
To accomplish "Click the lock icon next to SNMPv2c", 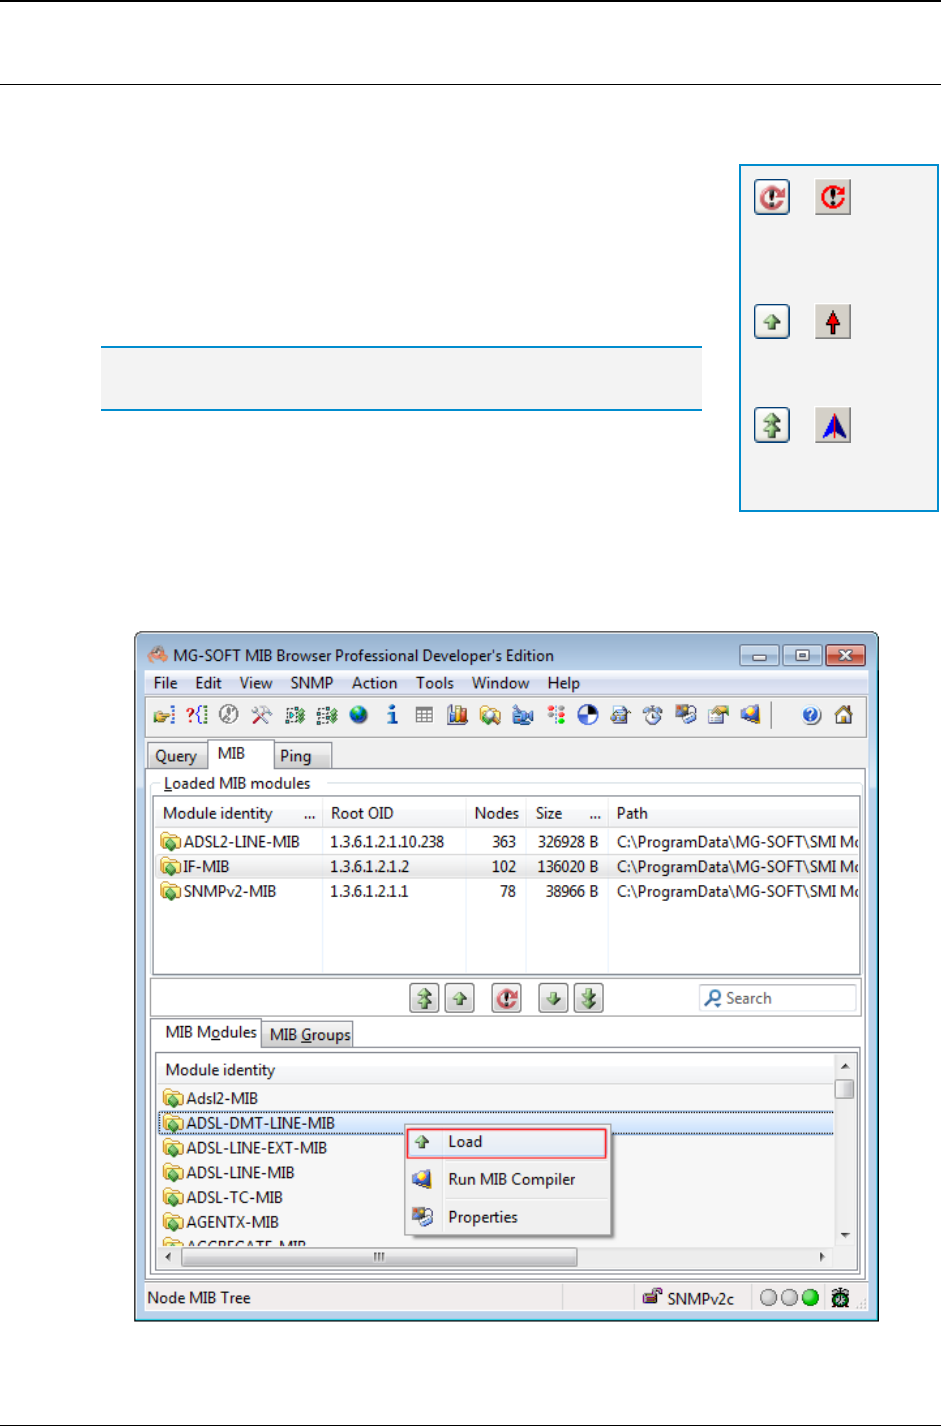I will pos(652,1297).
